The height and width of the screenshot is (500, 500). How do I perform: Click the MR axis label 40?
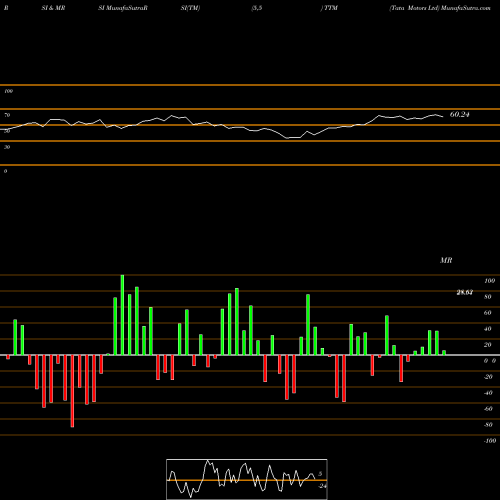pos(488,329)
